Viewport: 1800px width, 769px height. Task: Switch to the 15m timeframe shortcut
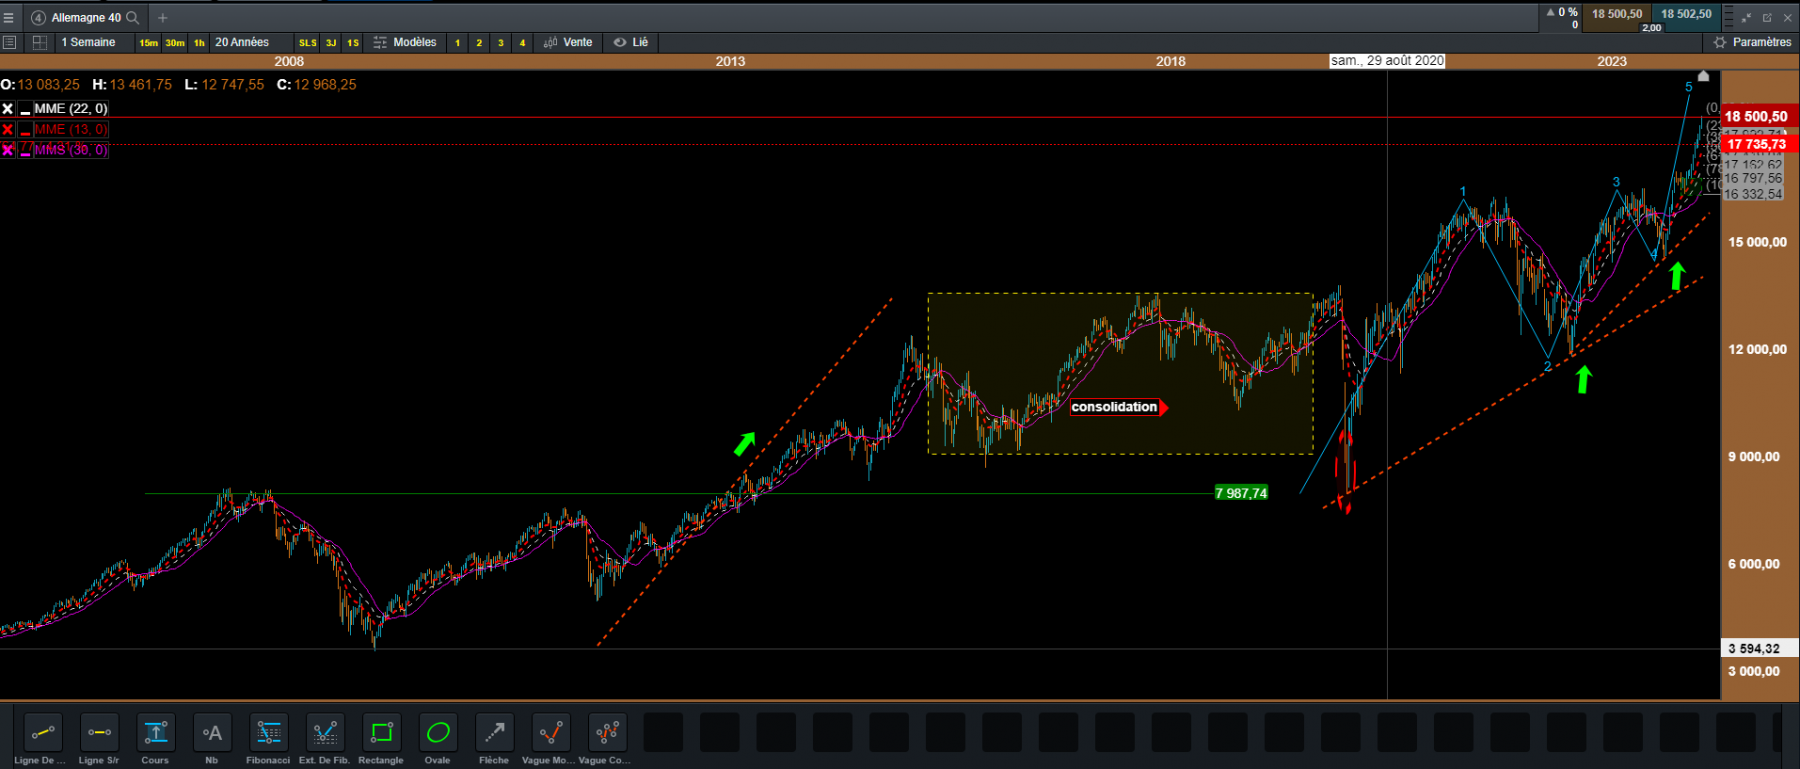(x=149, y=43)
